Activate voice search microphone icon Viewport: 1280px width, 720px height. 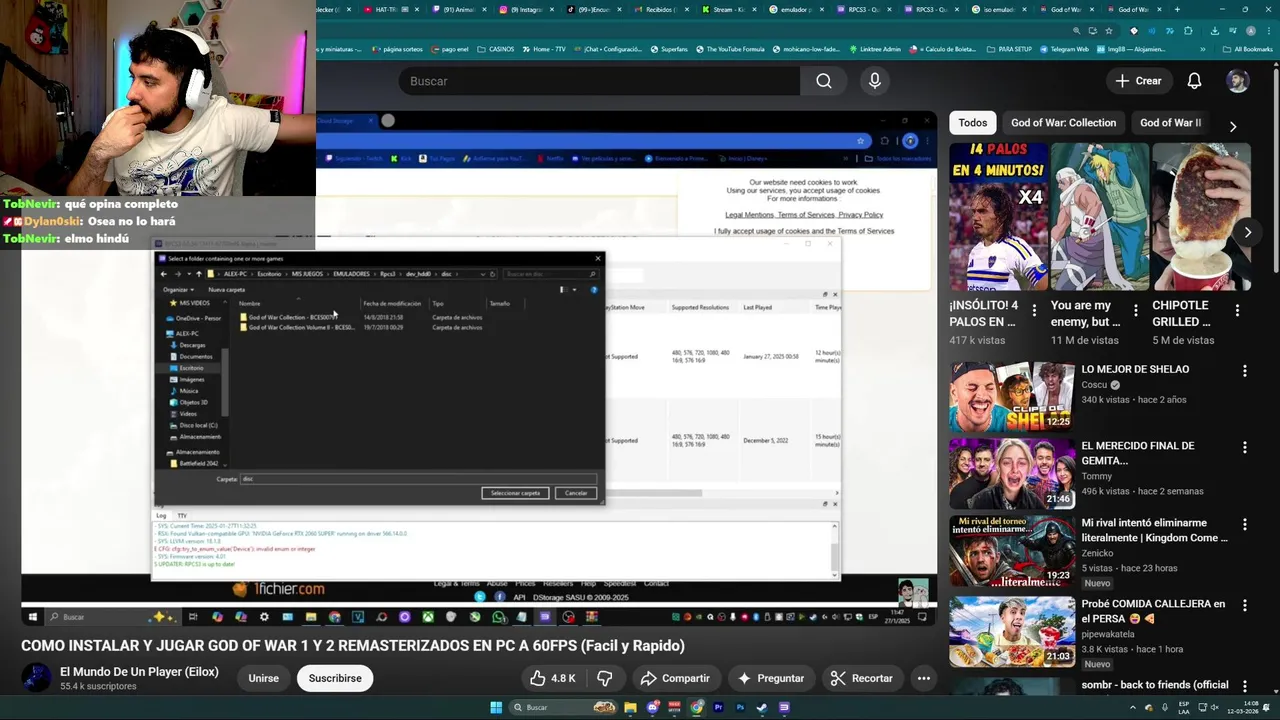pos(875,81)
